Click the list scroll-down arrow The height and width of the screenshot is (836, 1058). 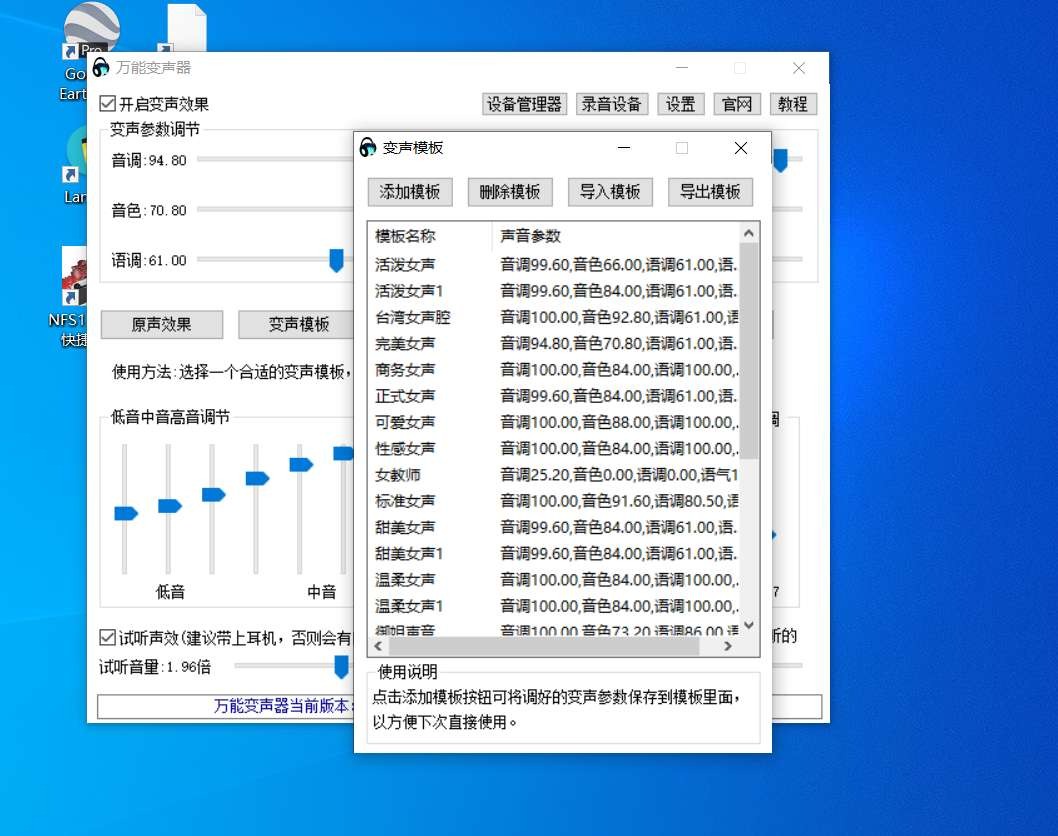pyautogui.click(x=748, y=626)
